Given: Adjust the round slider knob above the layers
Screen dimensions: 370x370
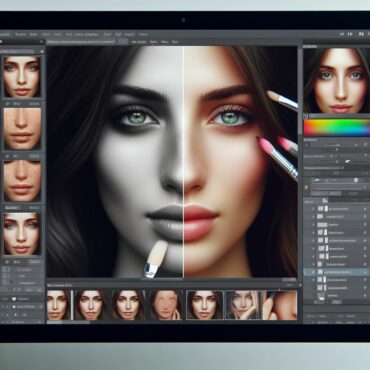Looking at the screenshot, I should click(356, 180).
